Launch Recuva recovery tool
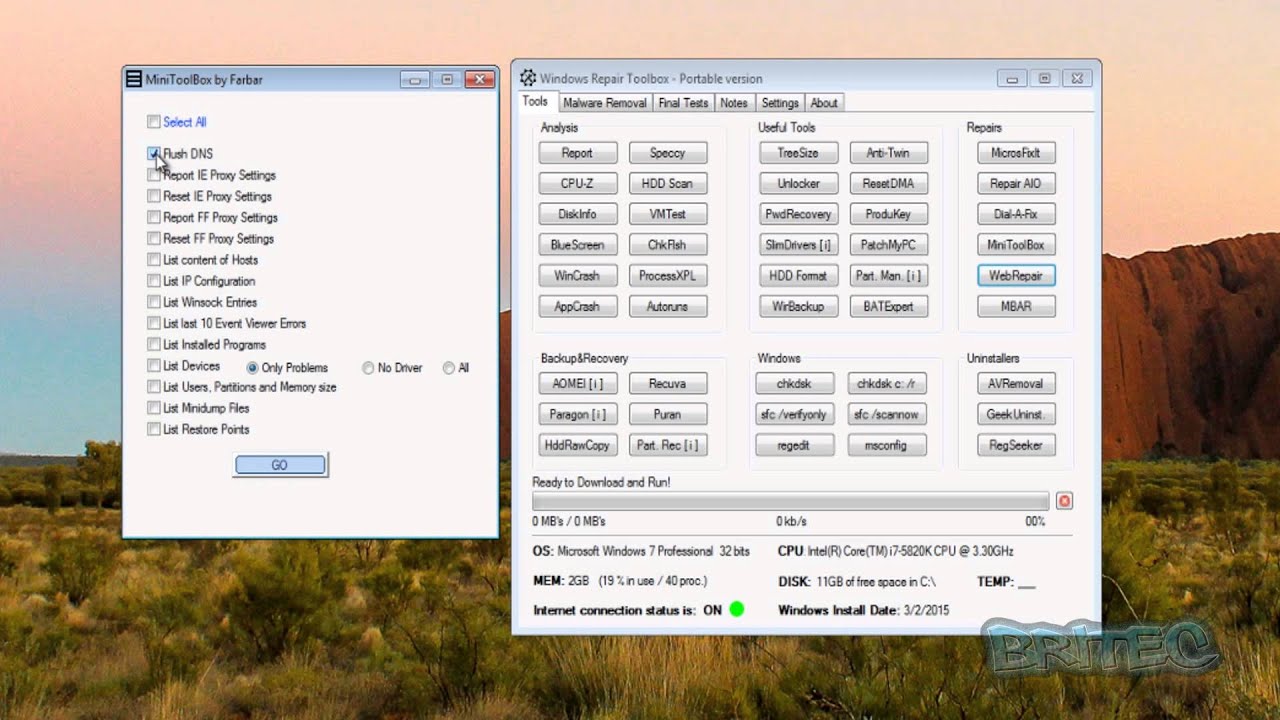The width and height of the screenshot is (1280, 720). 668,384
